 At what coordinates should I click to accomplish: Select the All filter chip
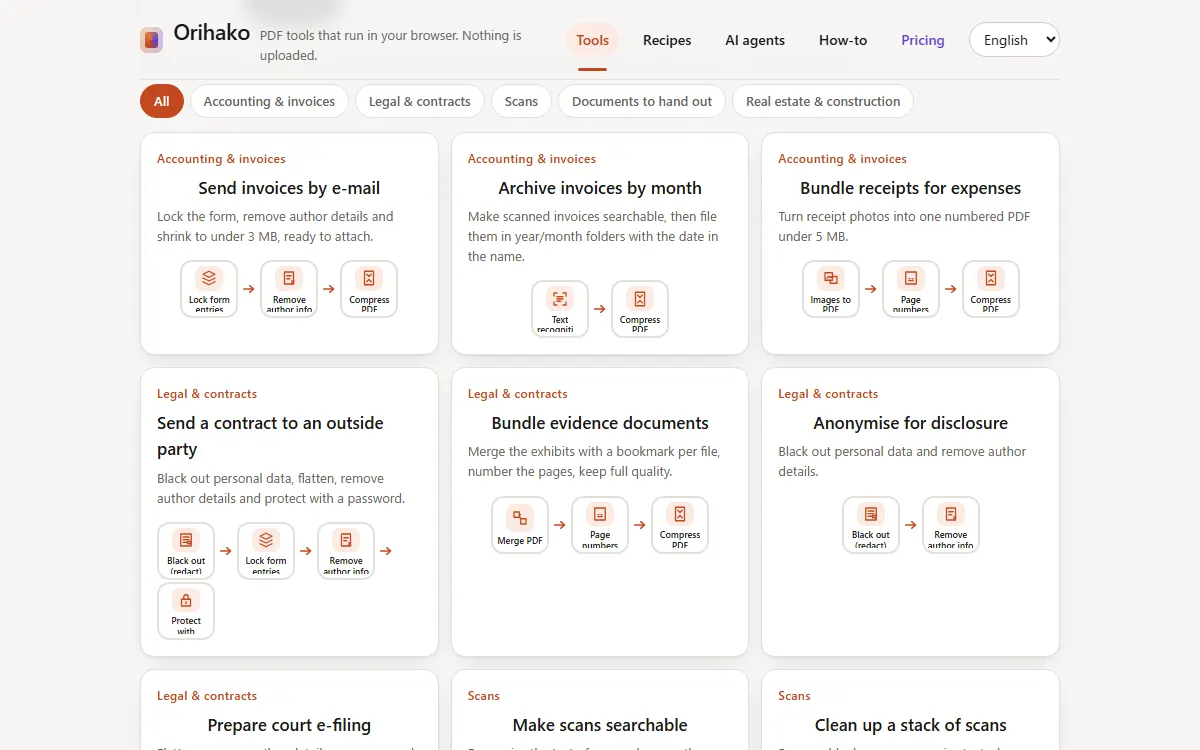pos(162,101)
